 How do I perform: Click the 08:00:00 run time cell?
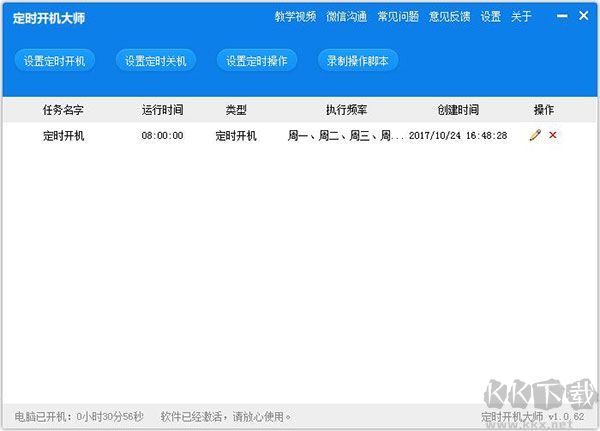[162, 136]
